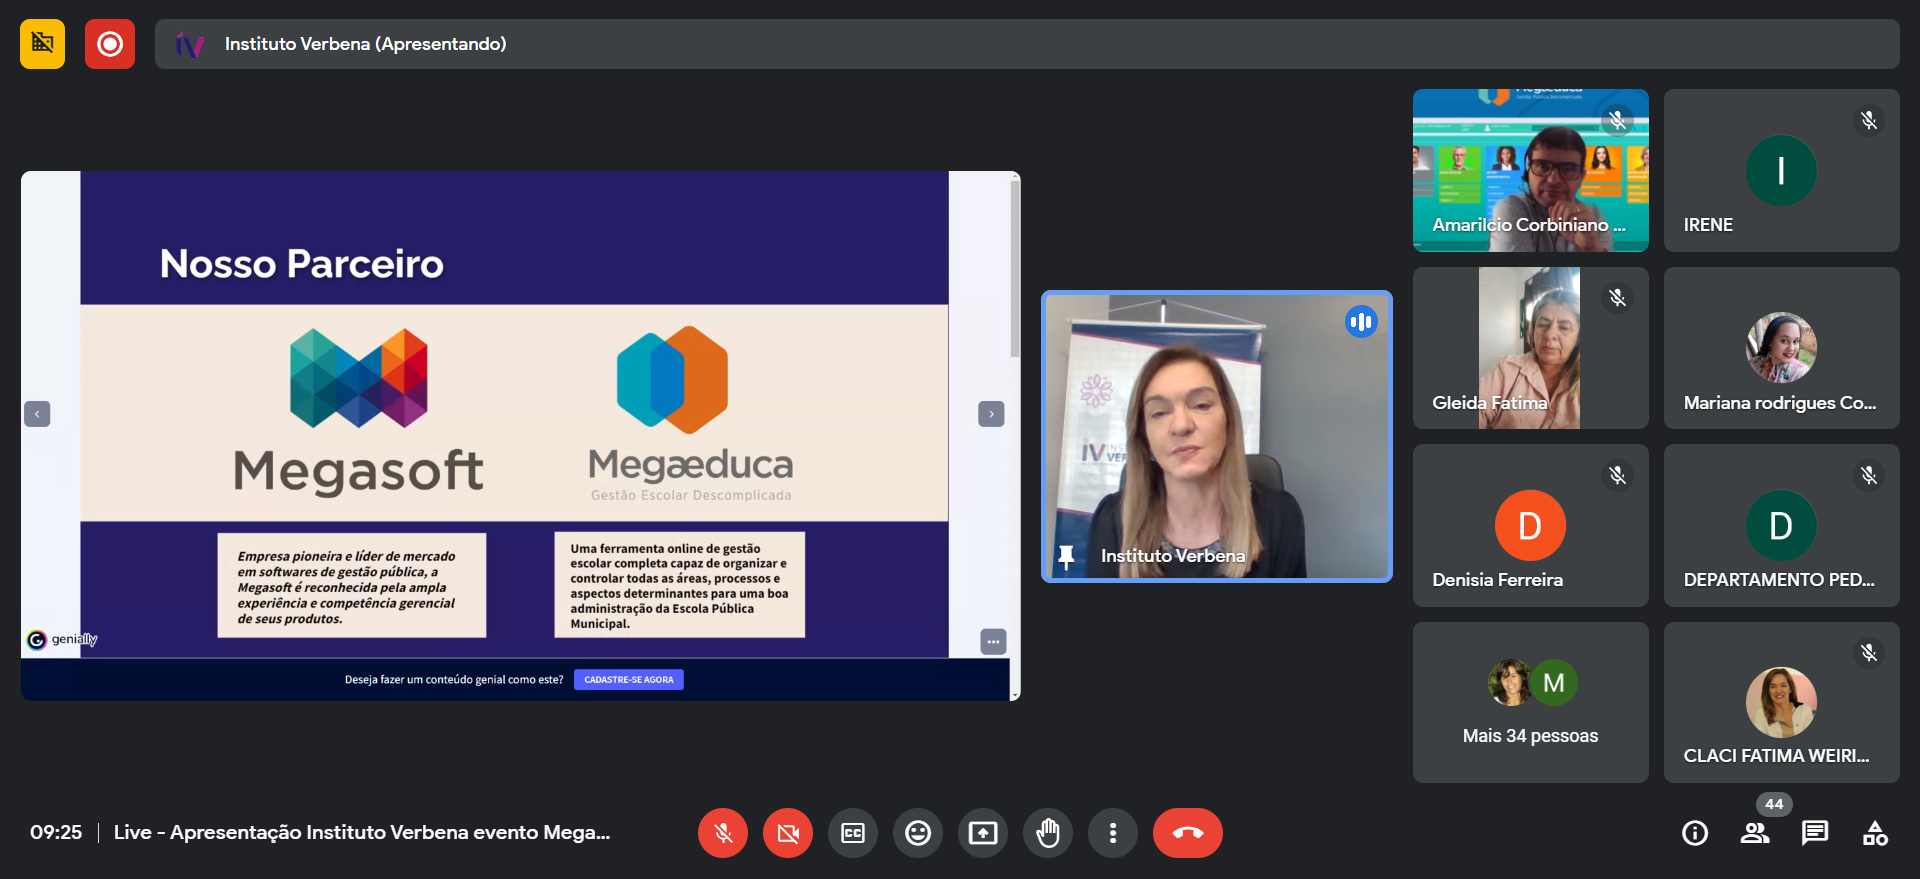Viewport: 1920px width, 879px height.
Task: Show the participants people panel
Action: click(1755, 833)
